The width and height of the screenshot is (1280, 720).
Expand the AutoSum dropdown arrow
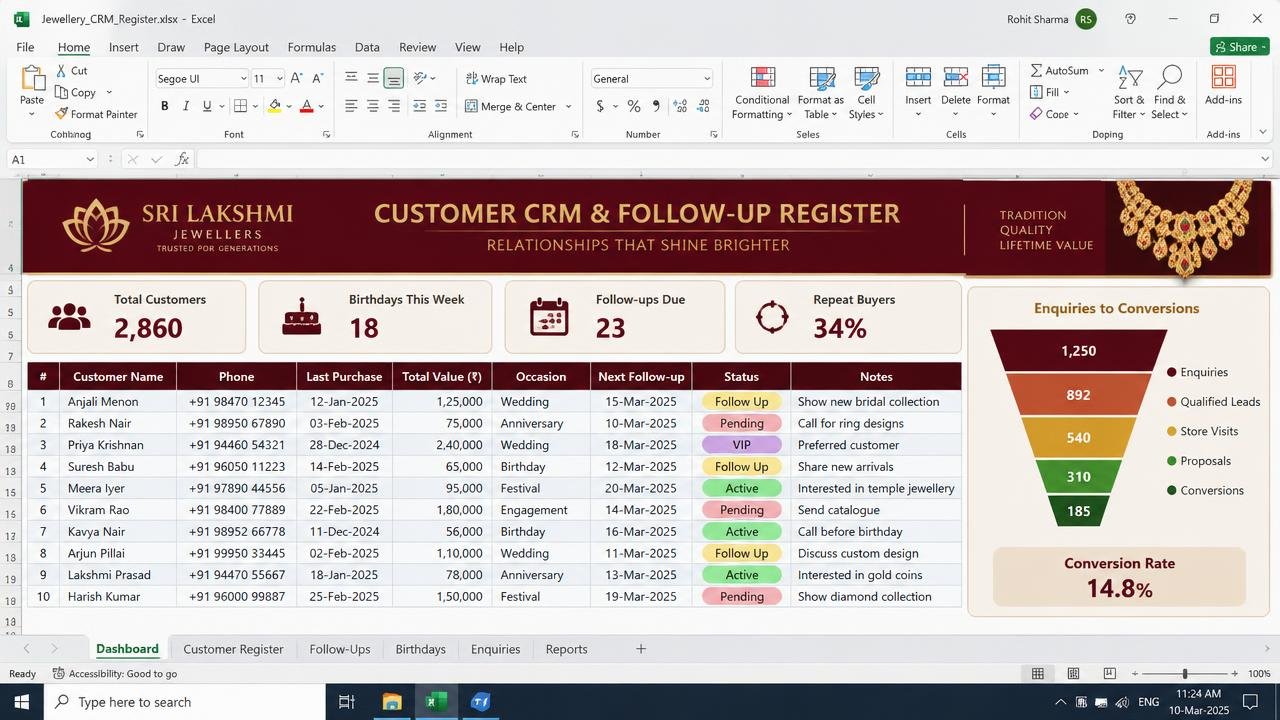tap(1101, 71)
